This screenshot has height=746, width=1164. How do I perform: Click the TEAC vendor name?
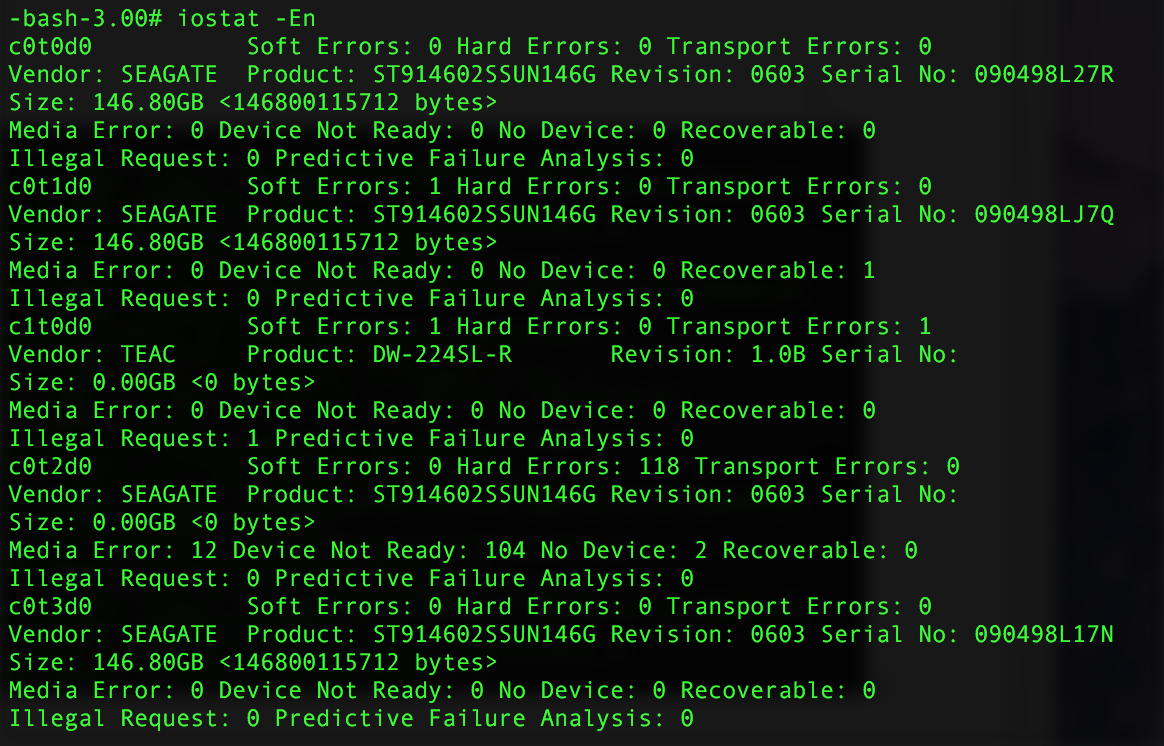coord(148,354)
